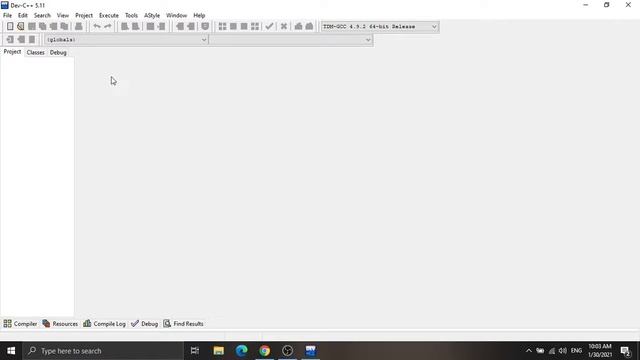Open the Compiler bottom tab

(x=20, y=324)
